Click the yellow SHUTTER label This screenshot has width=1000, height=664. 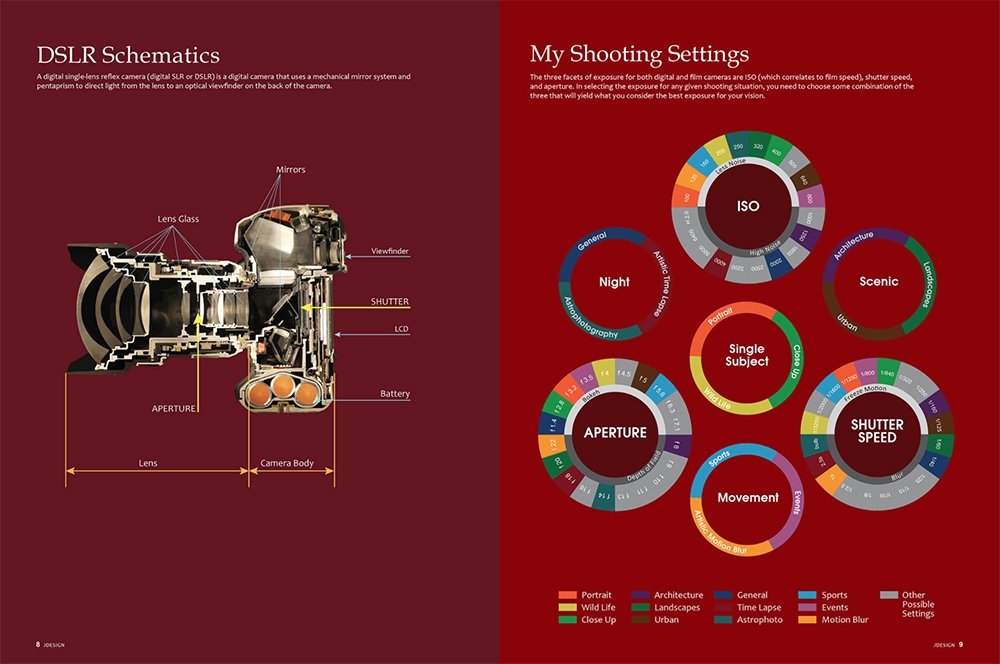pyautogui.click(x=390, y=301)
